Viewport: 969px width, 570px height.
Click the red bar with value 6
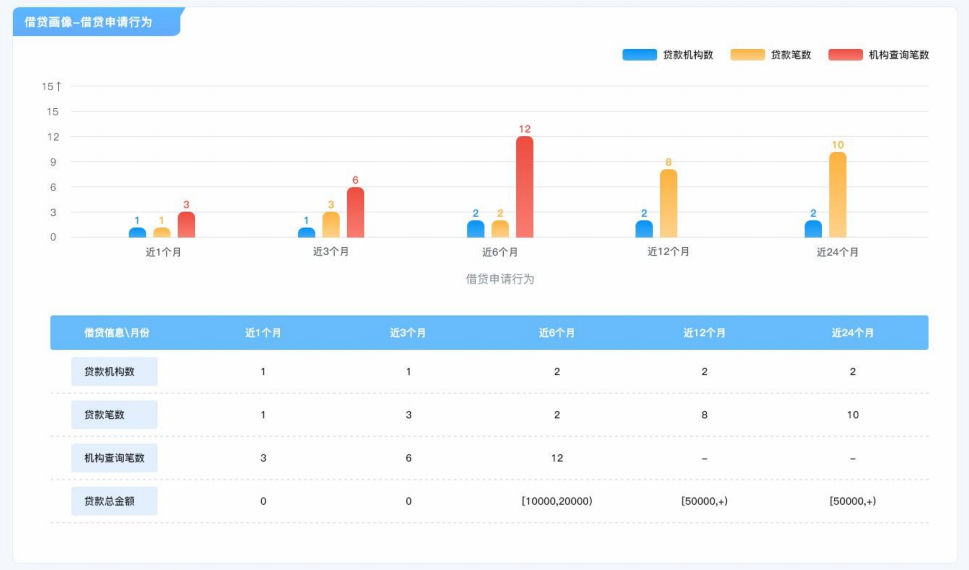355,212
